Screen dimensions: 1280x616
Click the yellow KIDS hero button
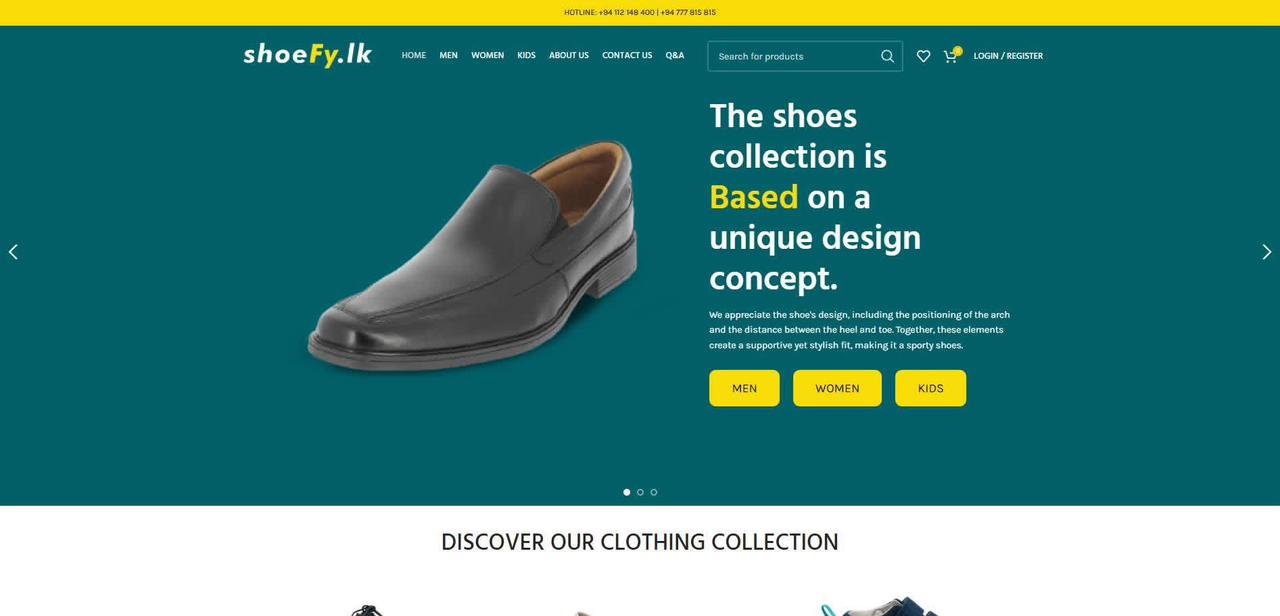pyautogui.click(x=931, y=388)
